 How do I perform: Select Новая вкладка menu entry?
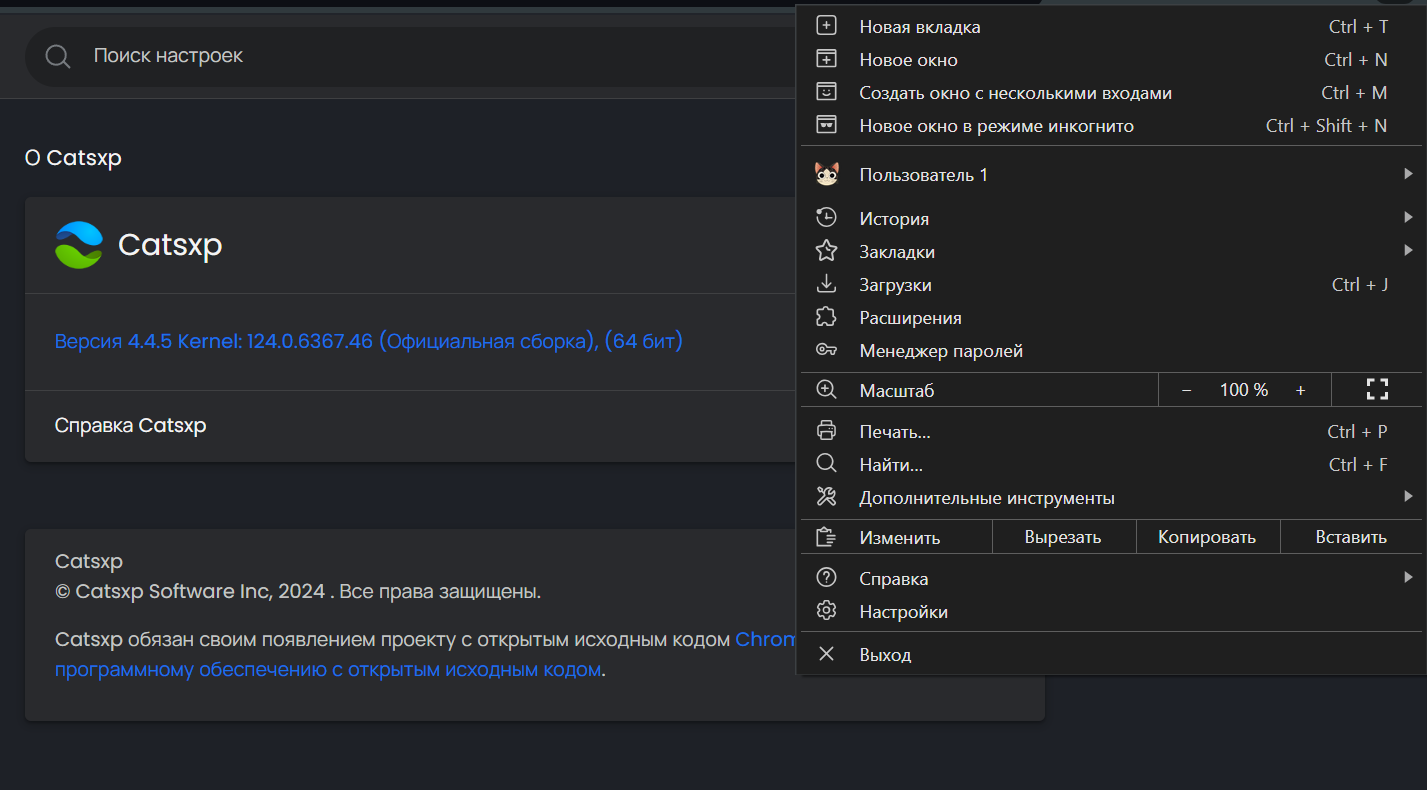(x=1111, y=27)
